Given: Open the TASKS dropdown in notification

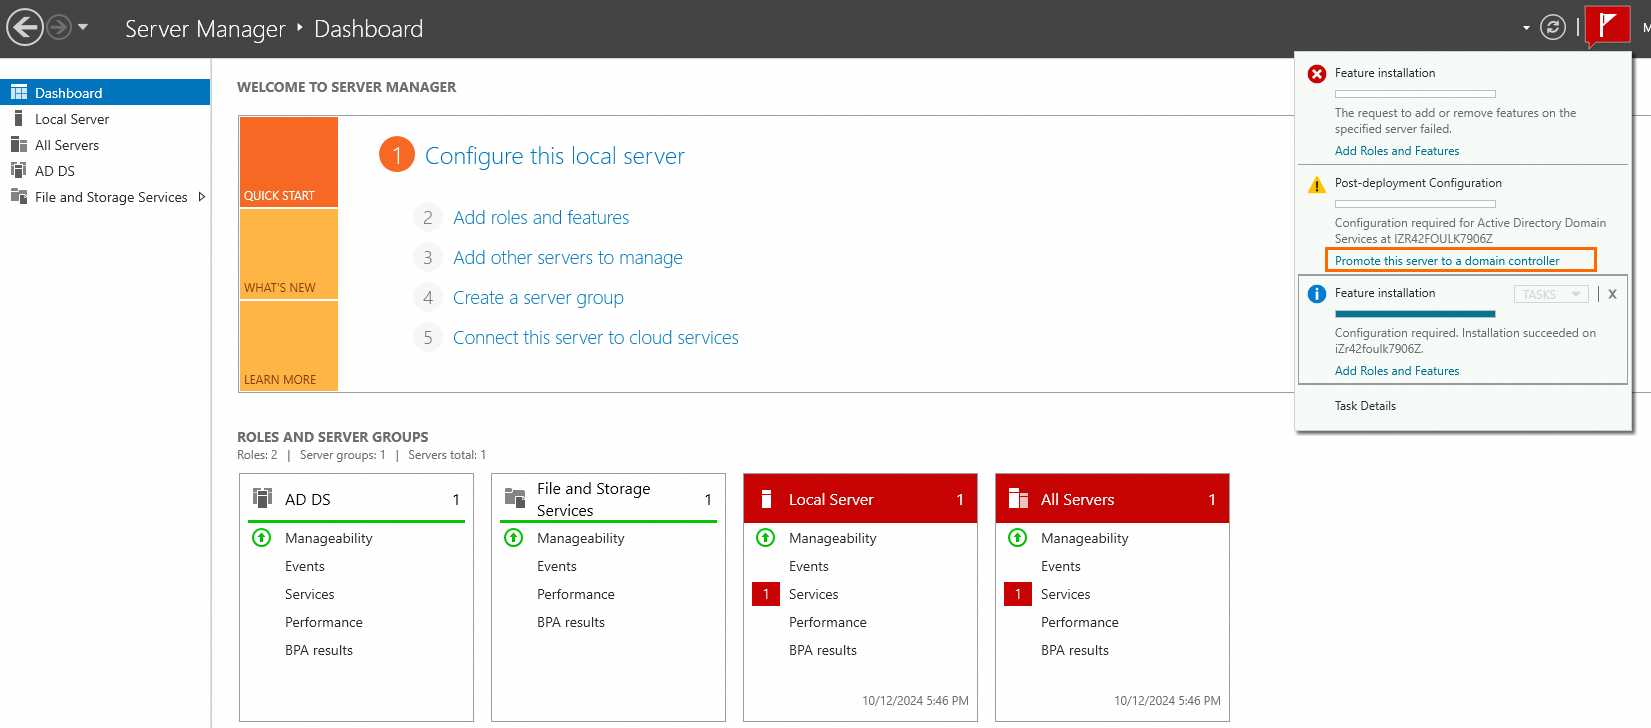Looking at the screenshot, I should (1550, 294).
